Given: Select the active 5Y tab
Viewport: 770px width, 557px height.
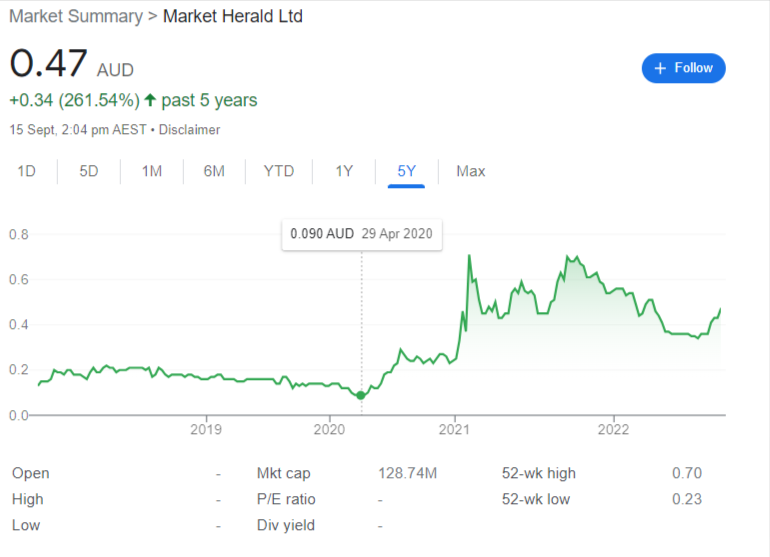Looking at the screenshot, I should click(x=406, y=171).
